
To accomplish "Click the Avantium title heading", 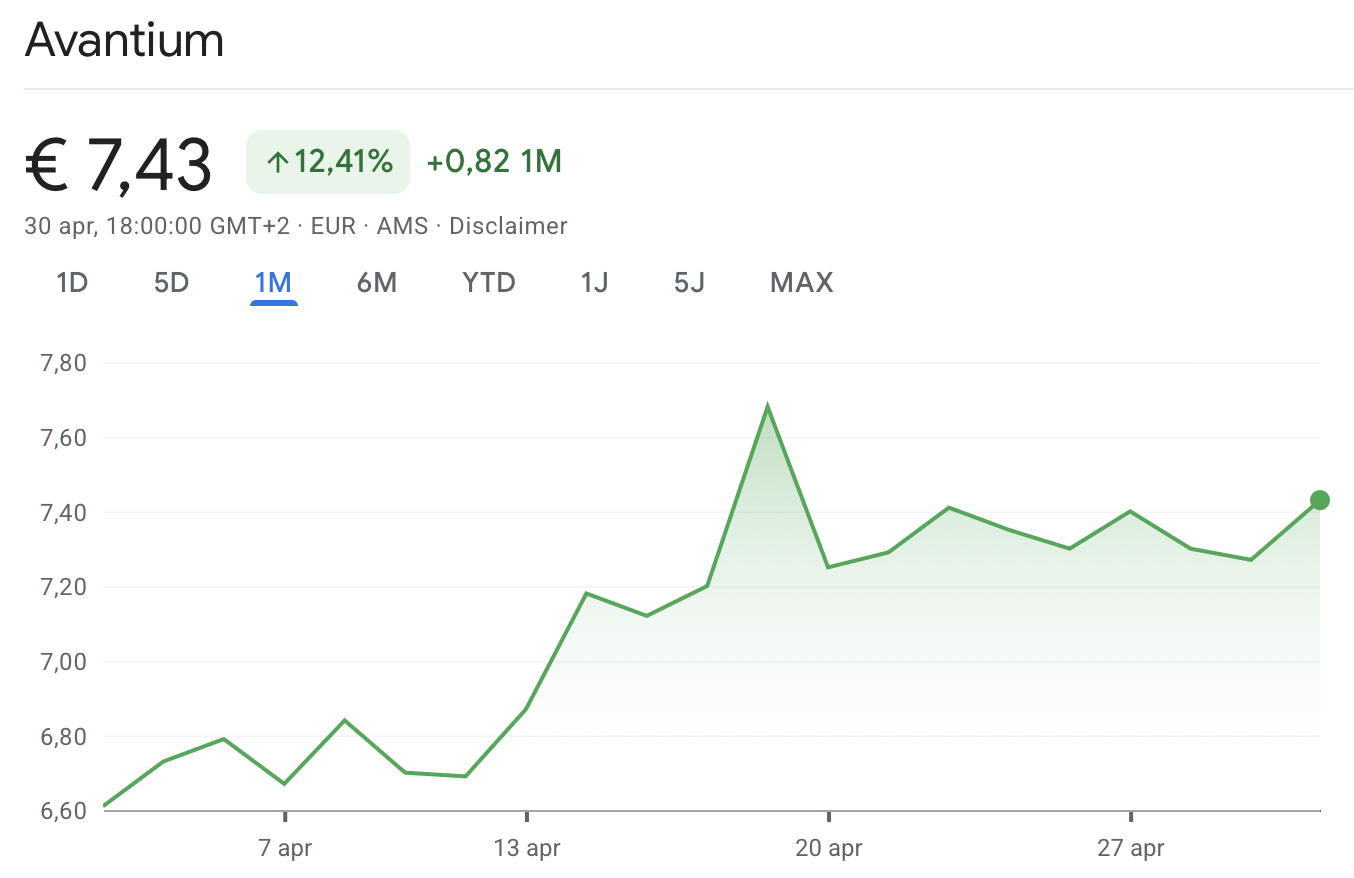I will point(124,40).
